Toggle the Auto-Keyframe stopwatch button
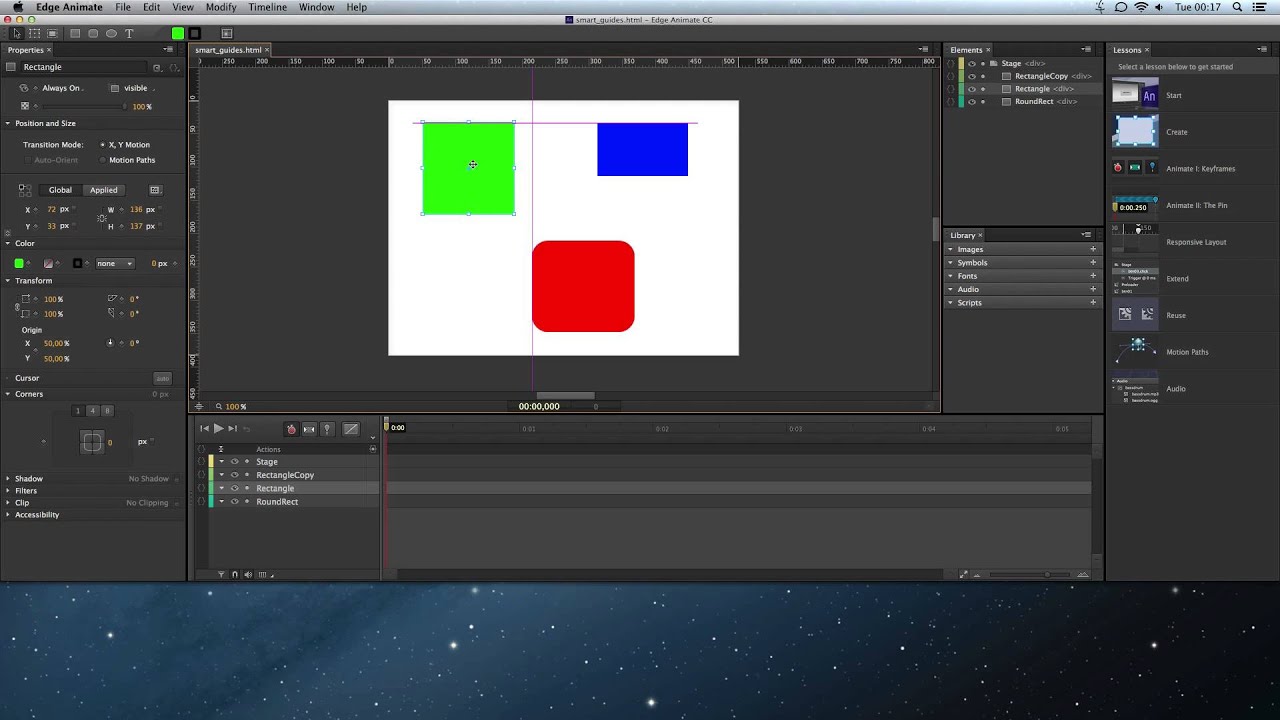1280x720 pixels. pos(291,429)
